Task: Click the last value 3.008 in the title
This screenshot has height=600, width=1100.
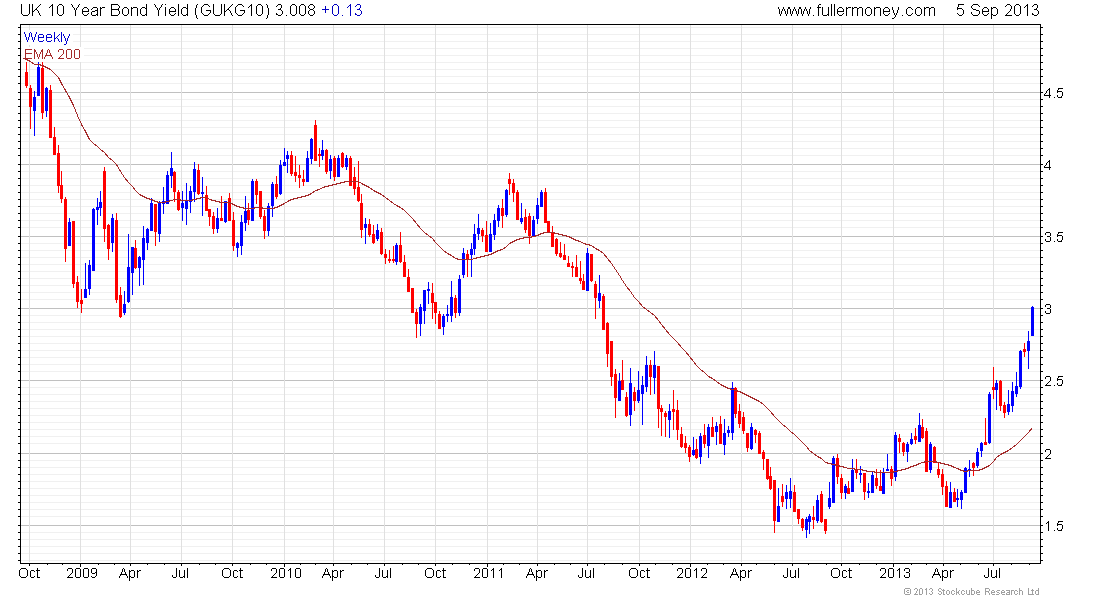Action: (295, 11)
